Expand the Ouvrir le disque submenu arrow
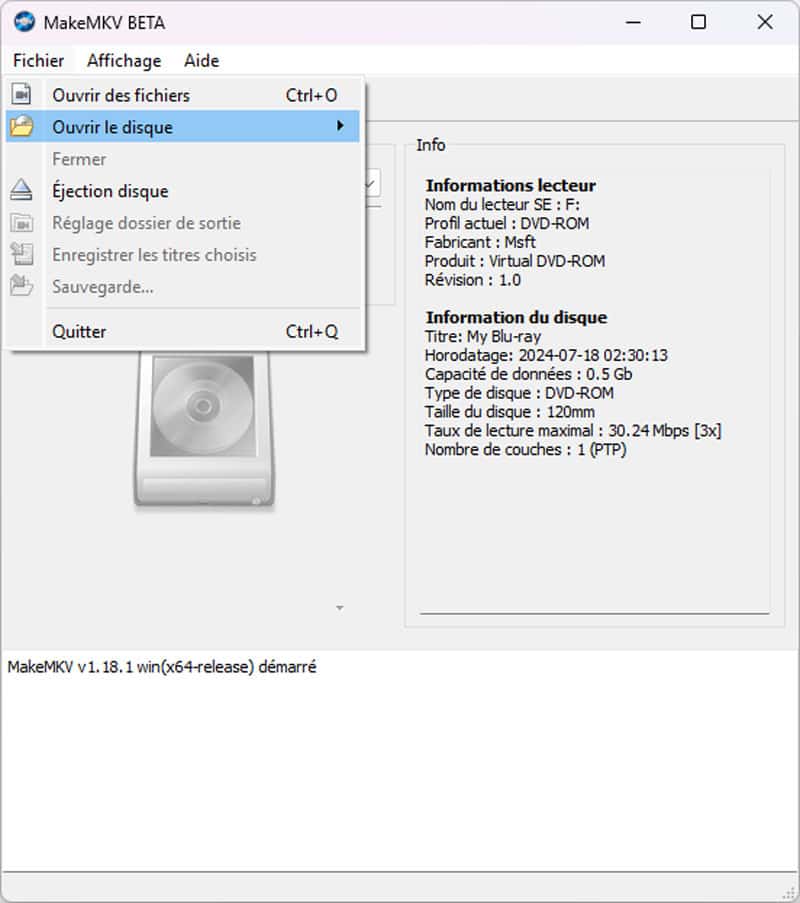 click(340, 126)
